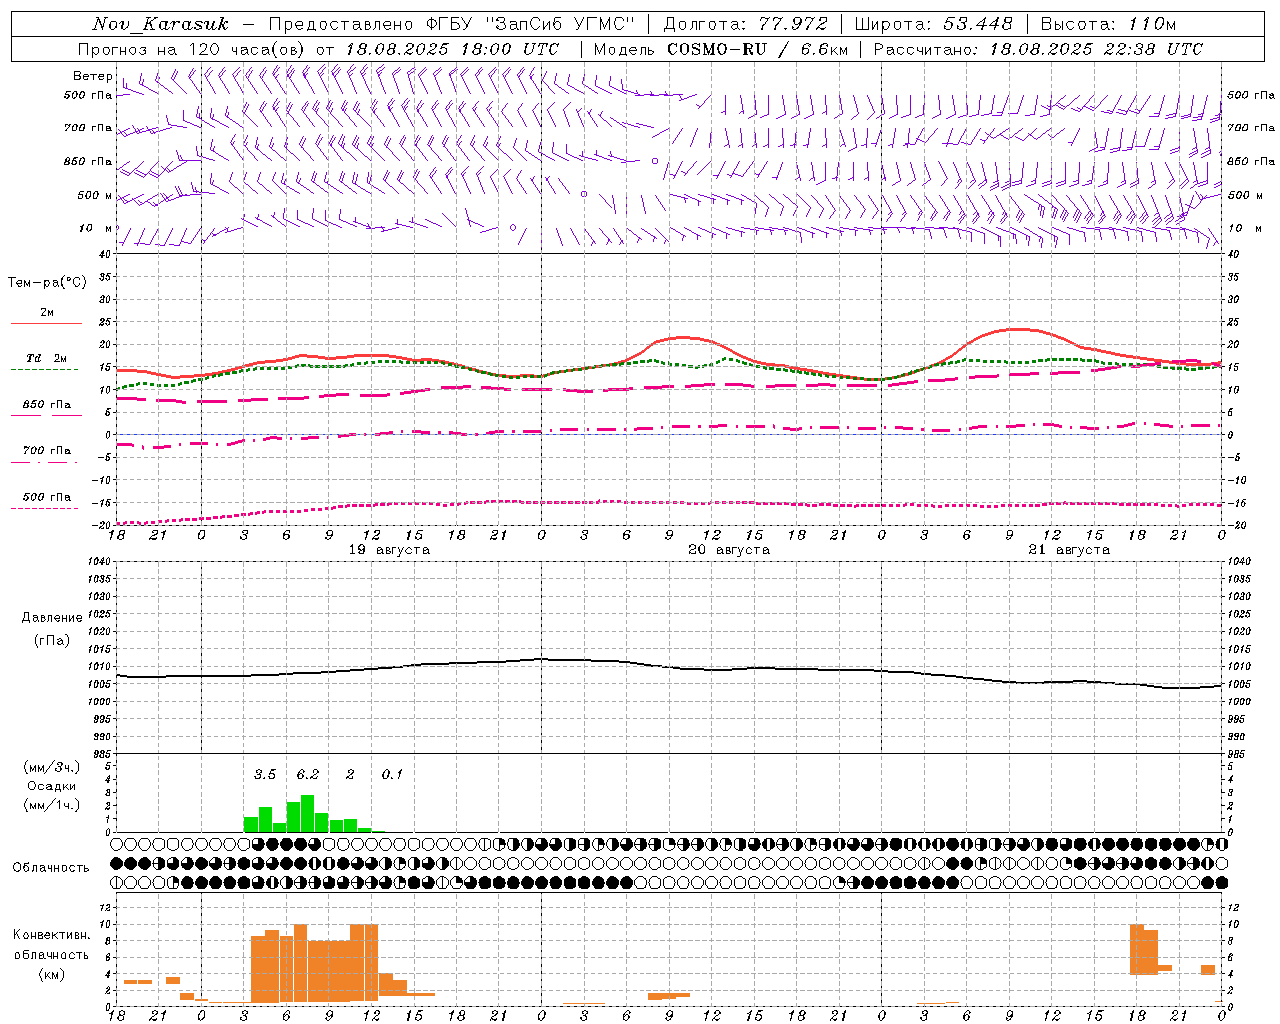Click the Модель COSMO-RU / 6.6км text
Screen dimensions: 1280x1024
click(720, 49)
